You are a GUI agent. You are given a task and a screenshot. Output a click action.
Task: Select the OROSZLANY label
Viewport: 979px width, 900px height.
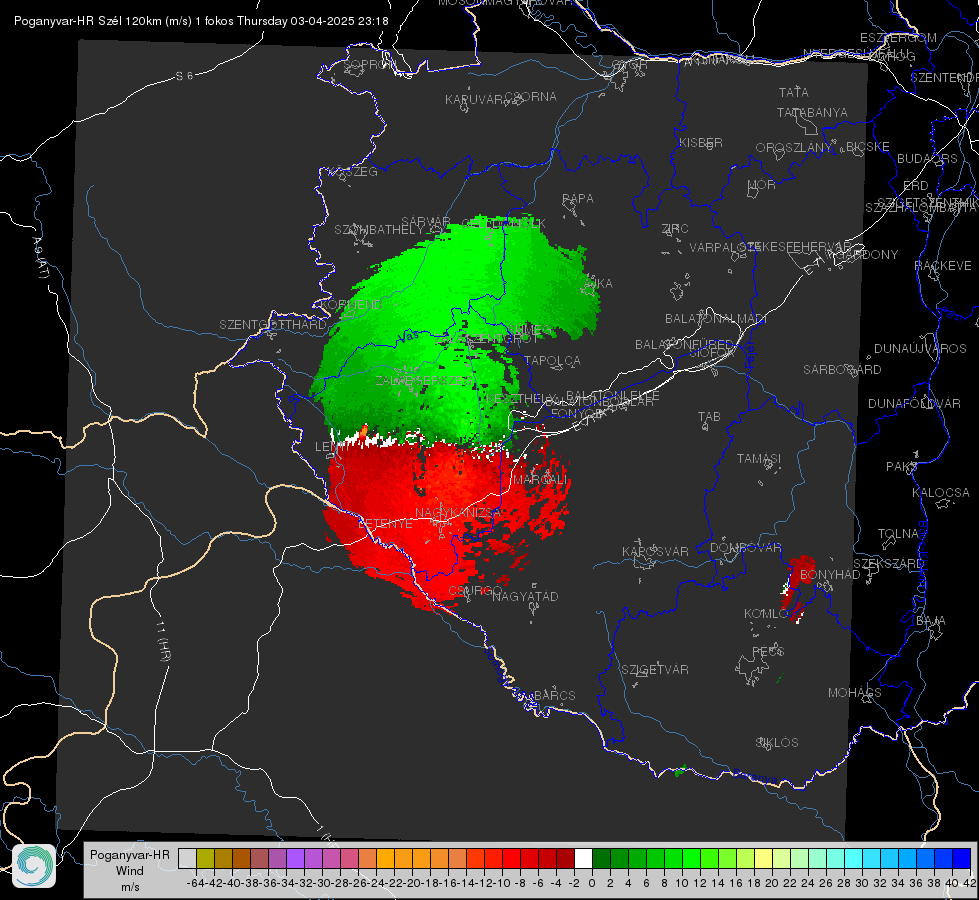point(794,147)
